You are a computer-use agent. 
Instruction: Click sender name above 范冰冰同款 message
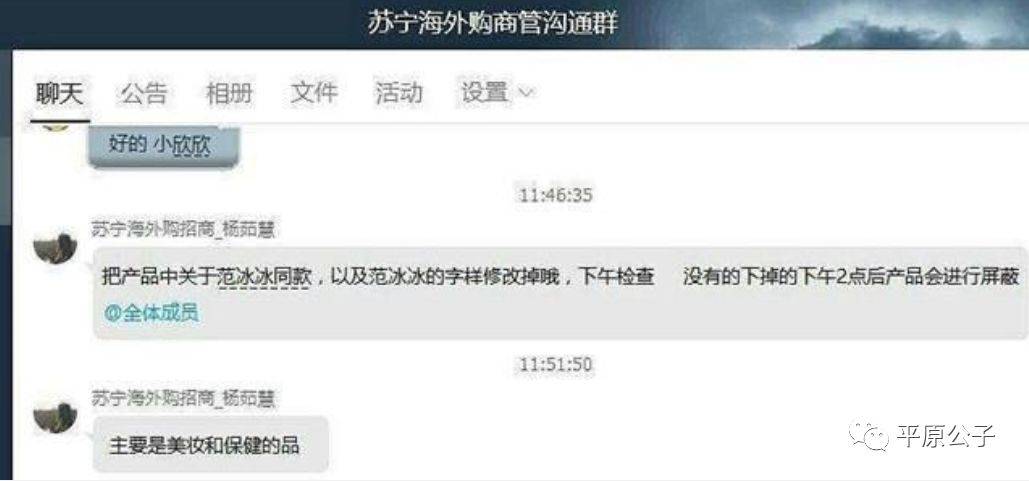[183, 230]
